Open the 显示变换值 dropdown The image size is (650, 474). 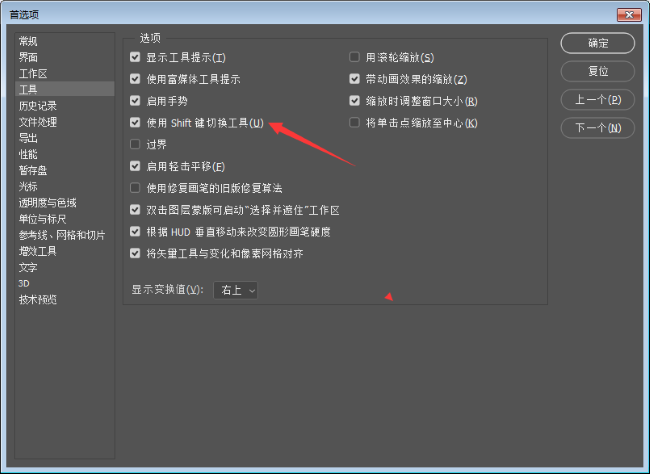(x=235, y=290)
